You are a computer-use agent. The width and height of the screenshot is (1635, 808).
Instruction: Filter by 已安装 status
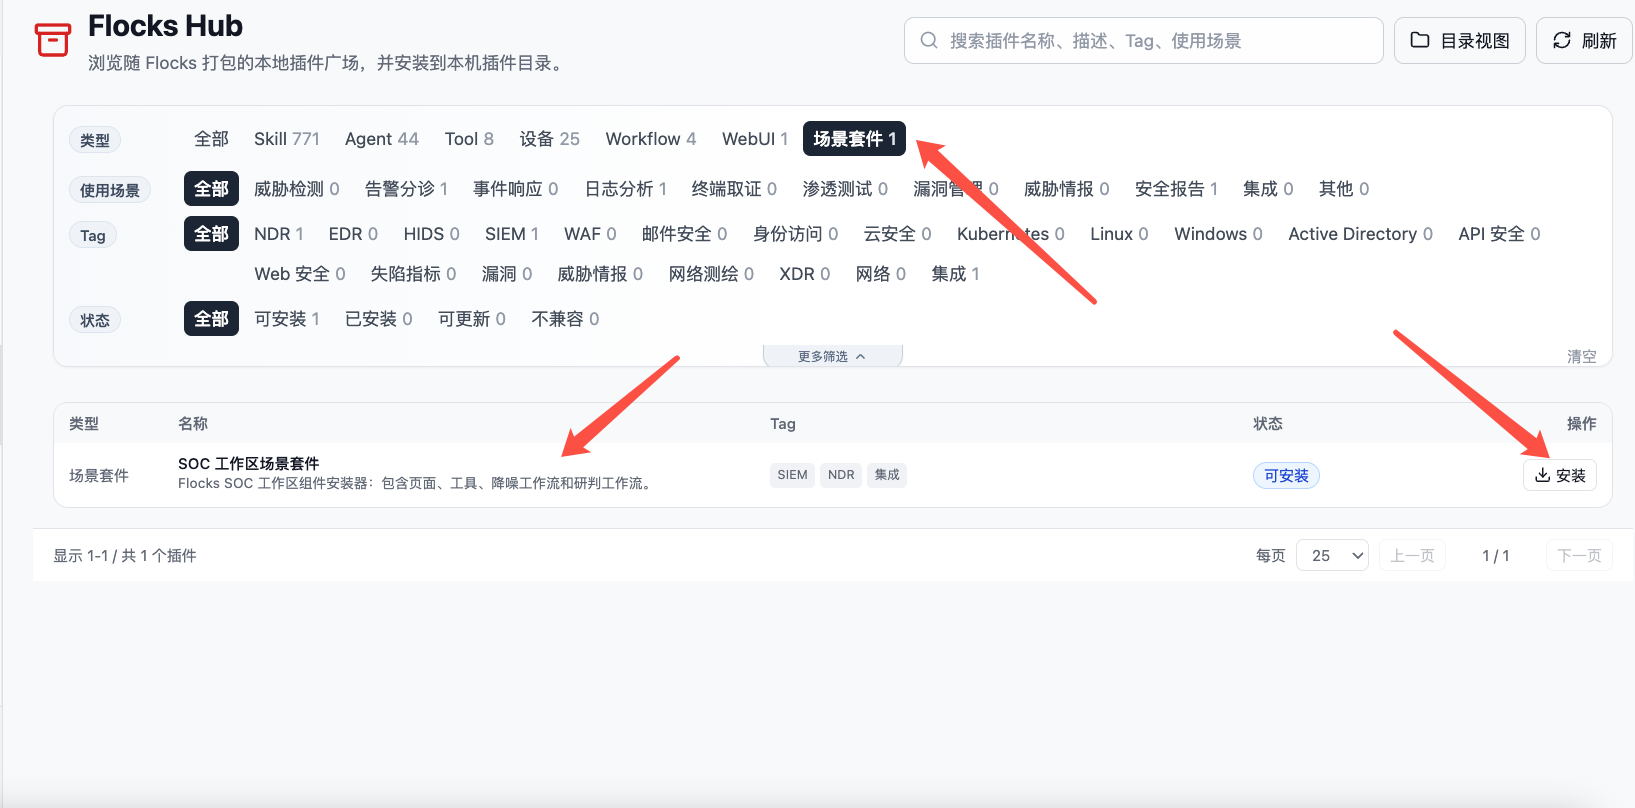(379, 319)
